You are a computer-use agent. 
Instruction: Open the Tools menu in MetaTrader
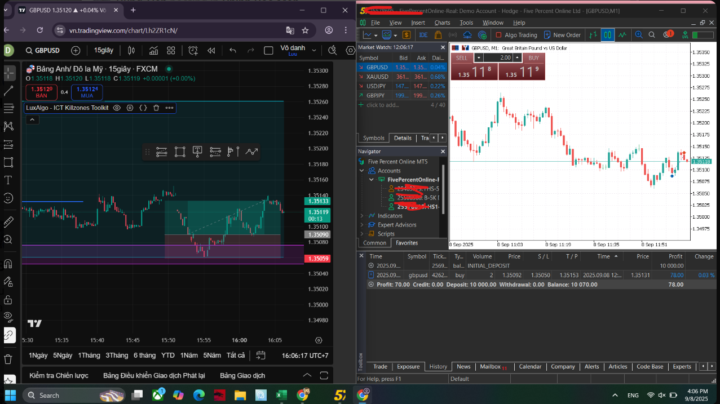tap(466, 22)
